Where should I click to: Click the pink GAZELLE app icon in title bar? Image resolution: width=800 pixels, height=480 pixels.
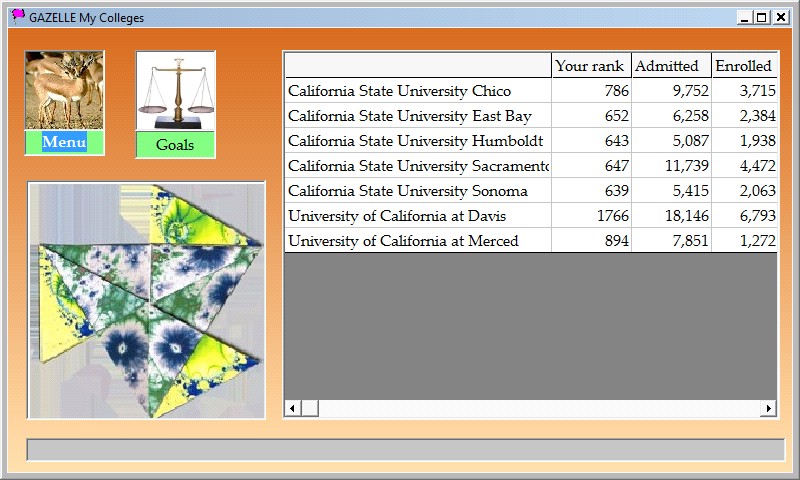pyautogui.click(x=17, y=16)
